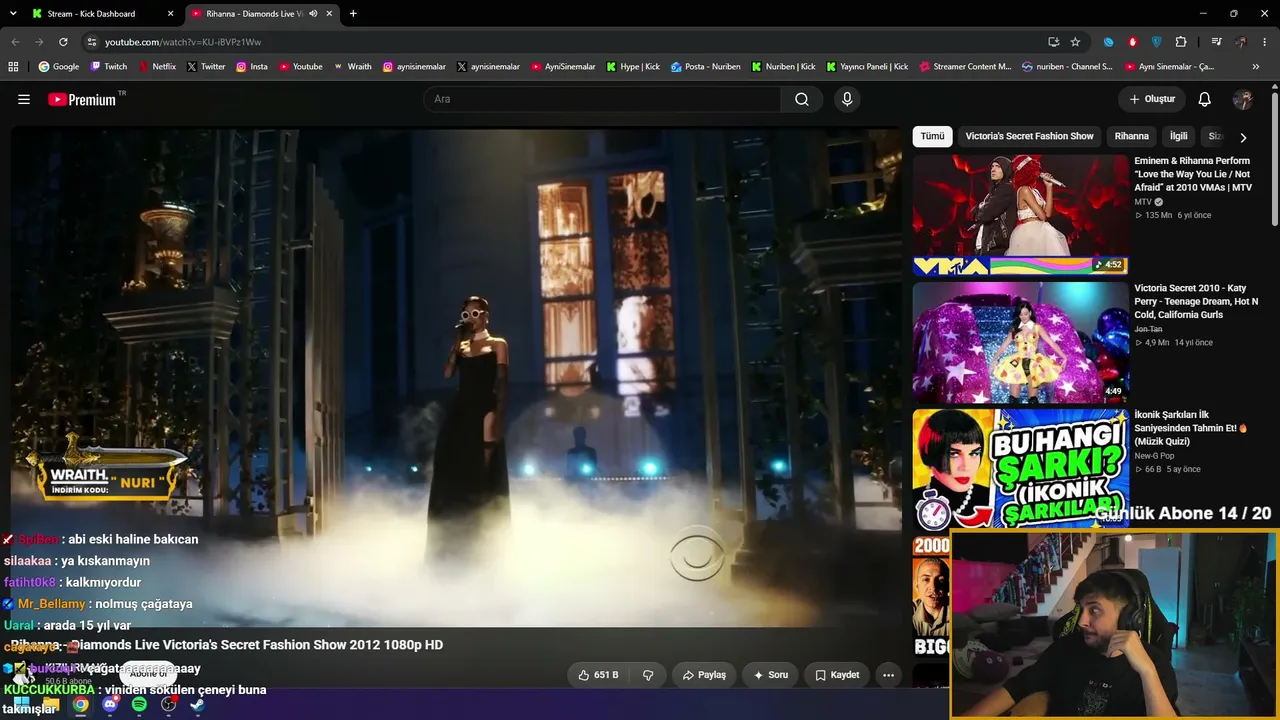The width and height of the screenshot is (1280, 720).
Task: View site information icon in address bar
Action: point(92,42)
